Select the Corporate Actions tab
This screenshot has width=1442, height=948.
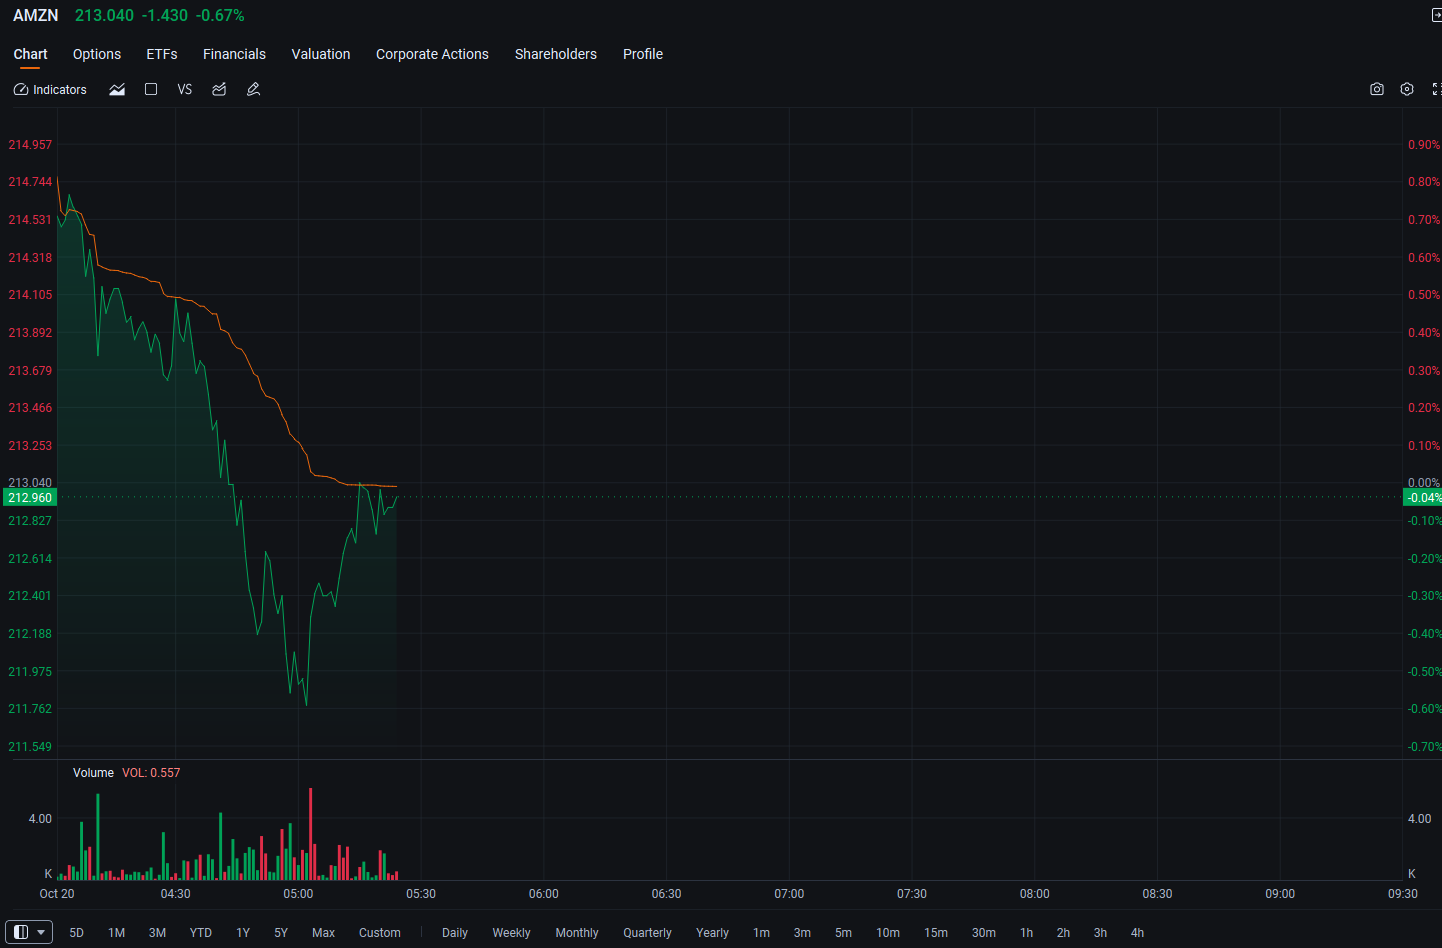(x=432, y=54)
